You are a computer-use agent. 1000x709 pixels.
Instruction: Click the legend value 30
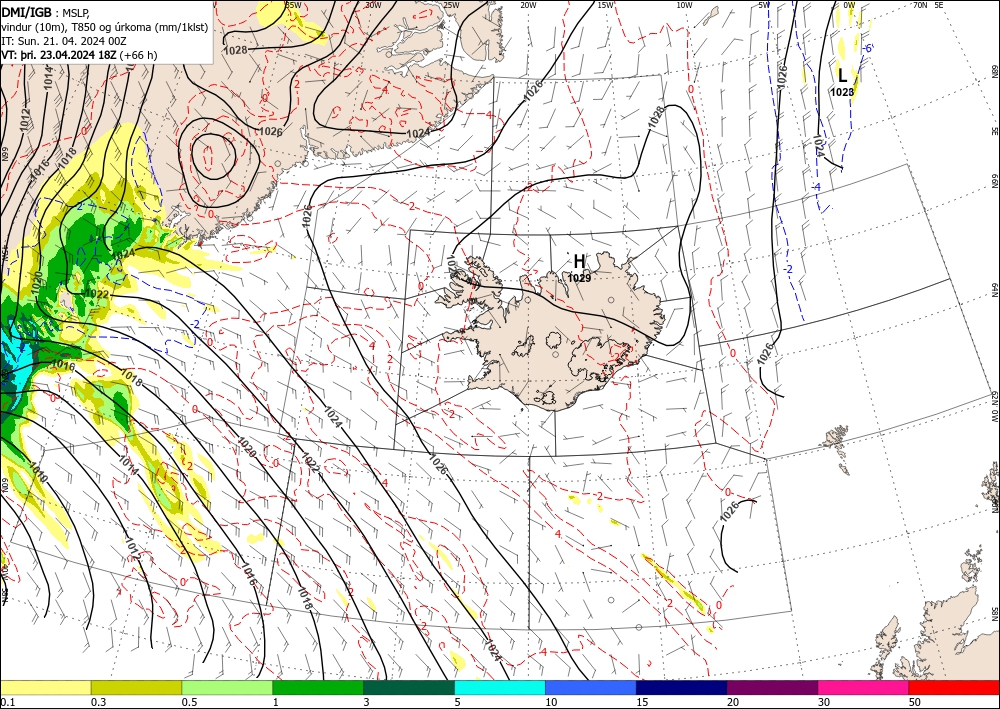[824, 702]
